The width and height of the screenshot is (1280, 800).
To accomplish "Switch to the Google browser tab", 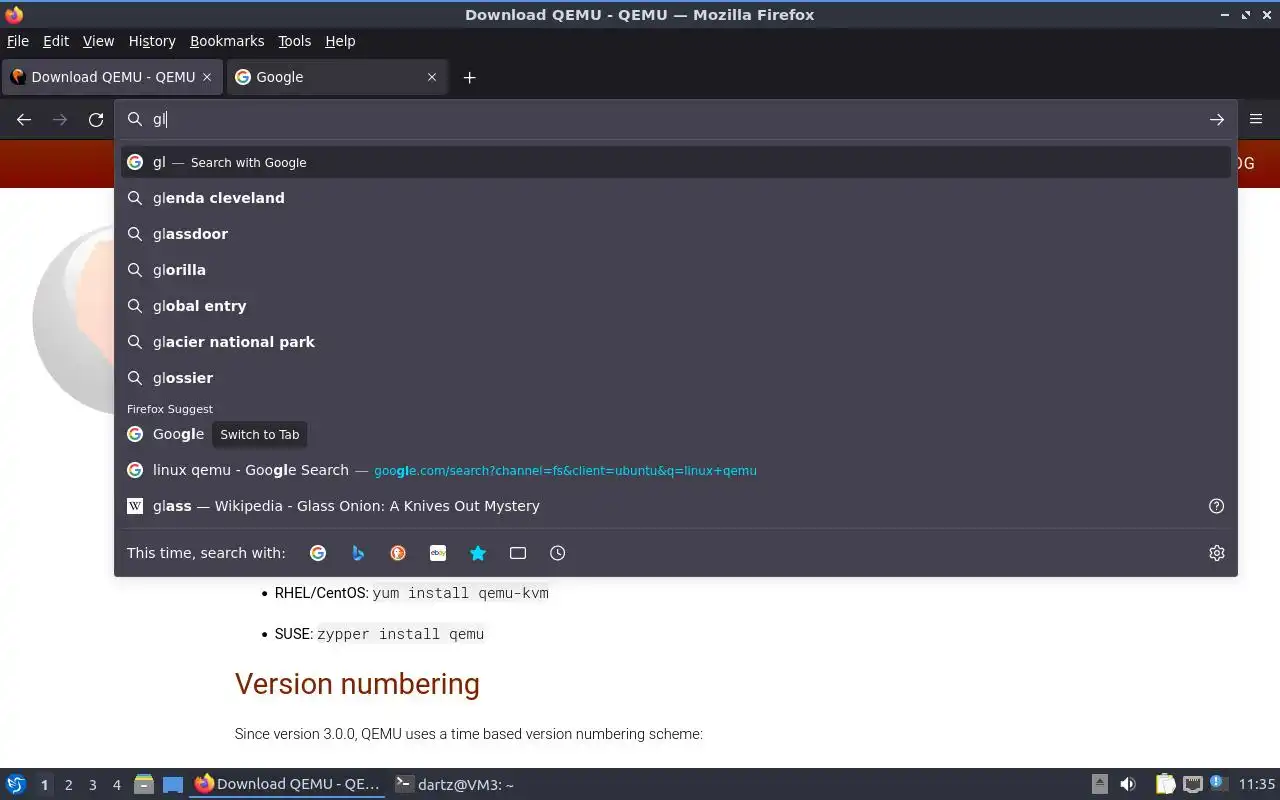I will (x=336, y=77).
